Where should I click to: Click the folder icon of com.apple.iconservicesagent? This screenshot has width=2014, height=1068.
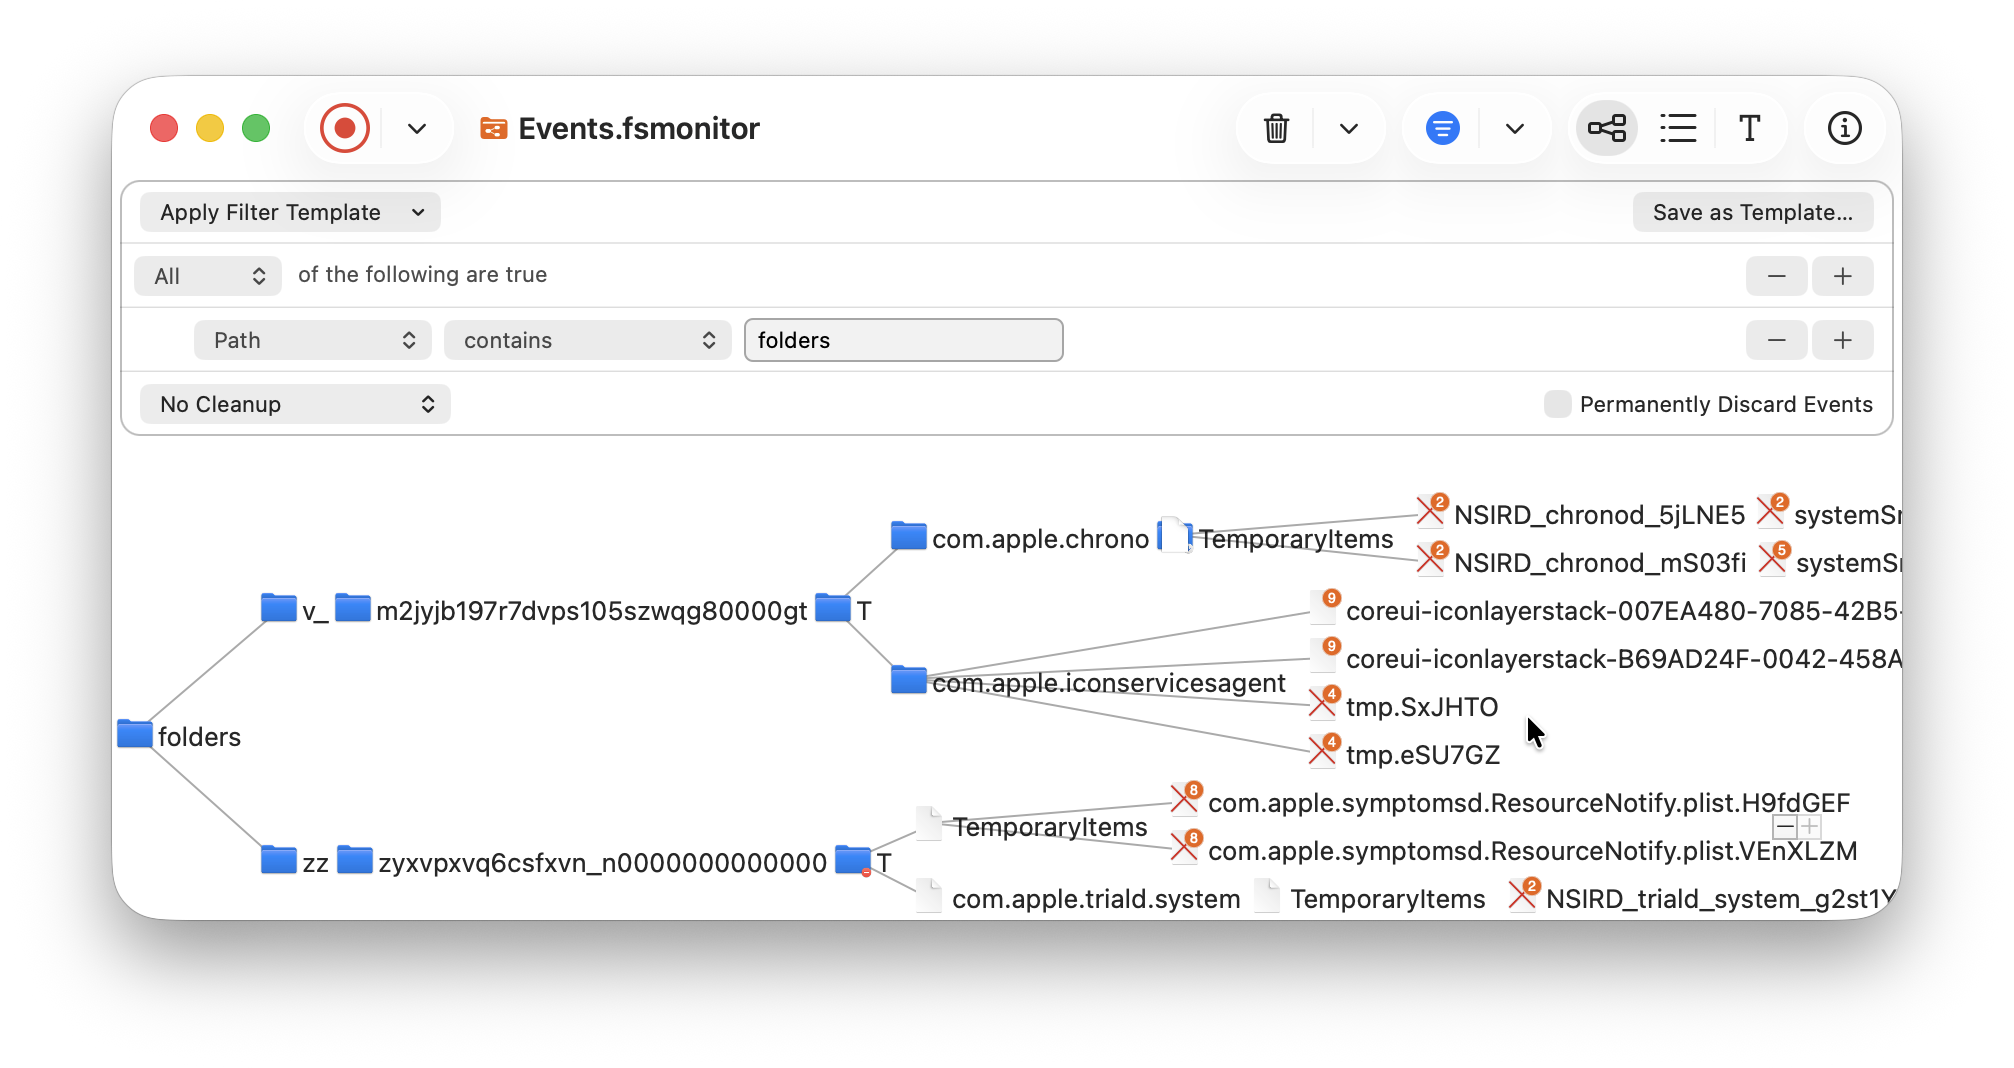click(908, 680)
